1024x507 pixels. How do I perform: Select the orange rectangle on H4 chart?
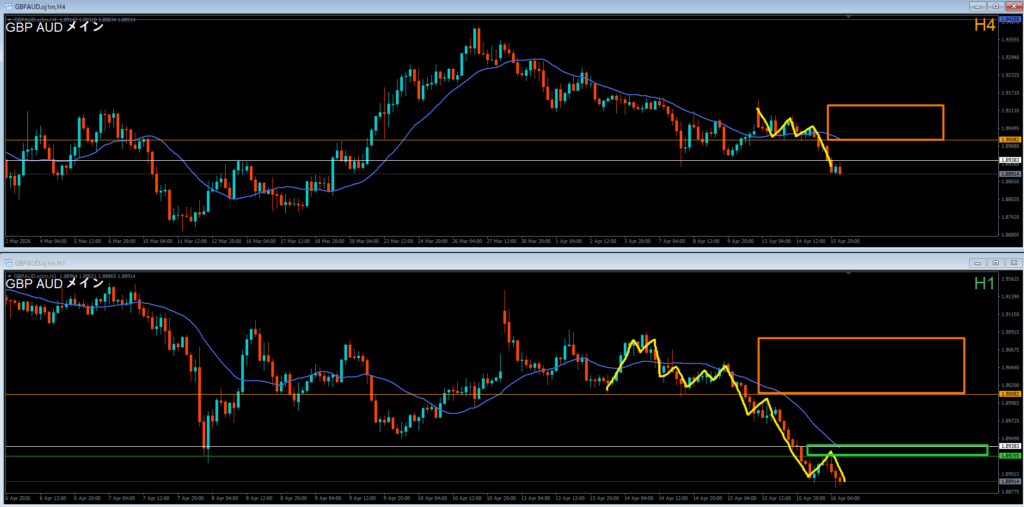pyautogui.click(x=885, y=106)
